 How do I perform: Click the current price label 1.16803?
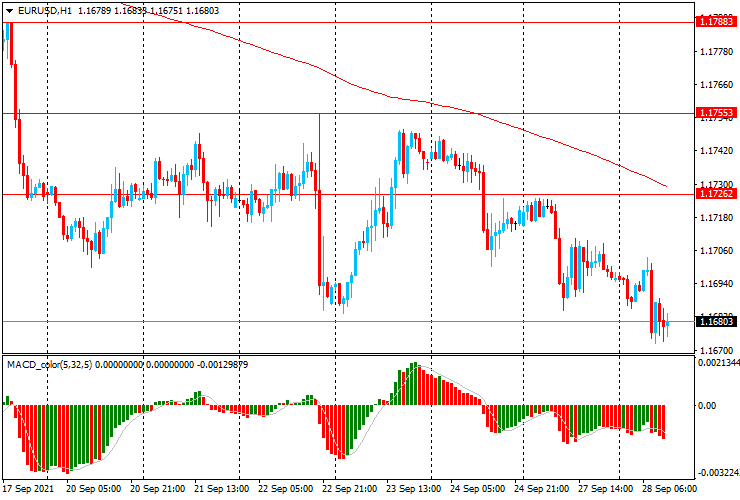[x=716, y=322]
